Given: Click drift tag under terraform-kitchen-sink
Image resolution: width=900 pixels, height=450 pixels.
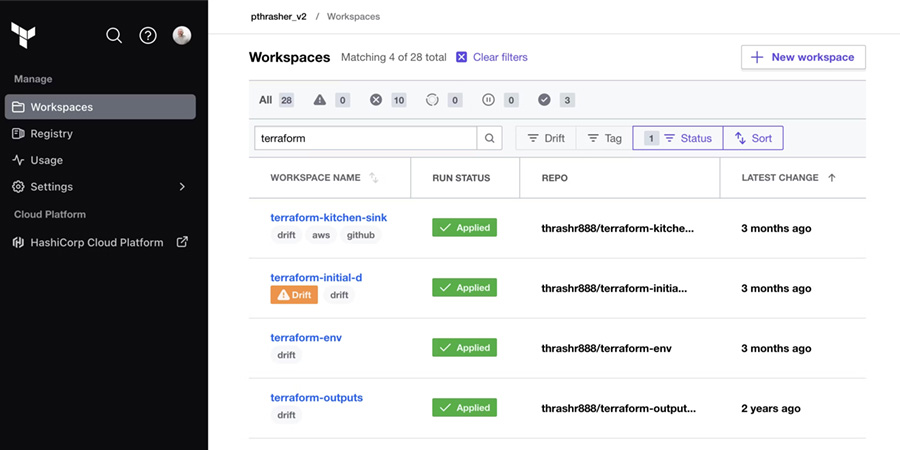Looking at the screenshot, I should (x=286, y=235).
